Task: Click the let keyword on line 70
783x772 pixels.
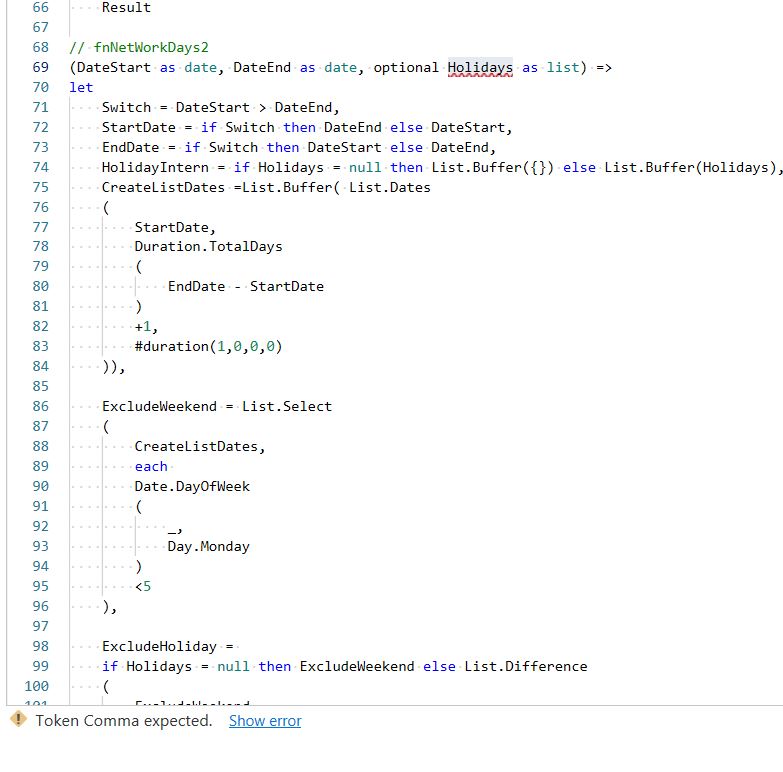Action: 81,87
